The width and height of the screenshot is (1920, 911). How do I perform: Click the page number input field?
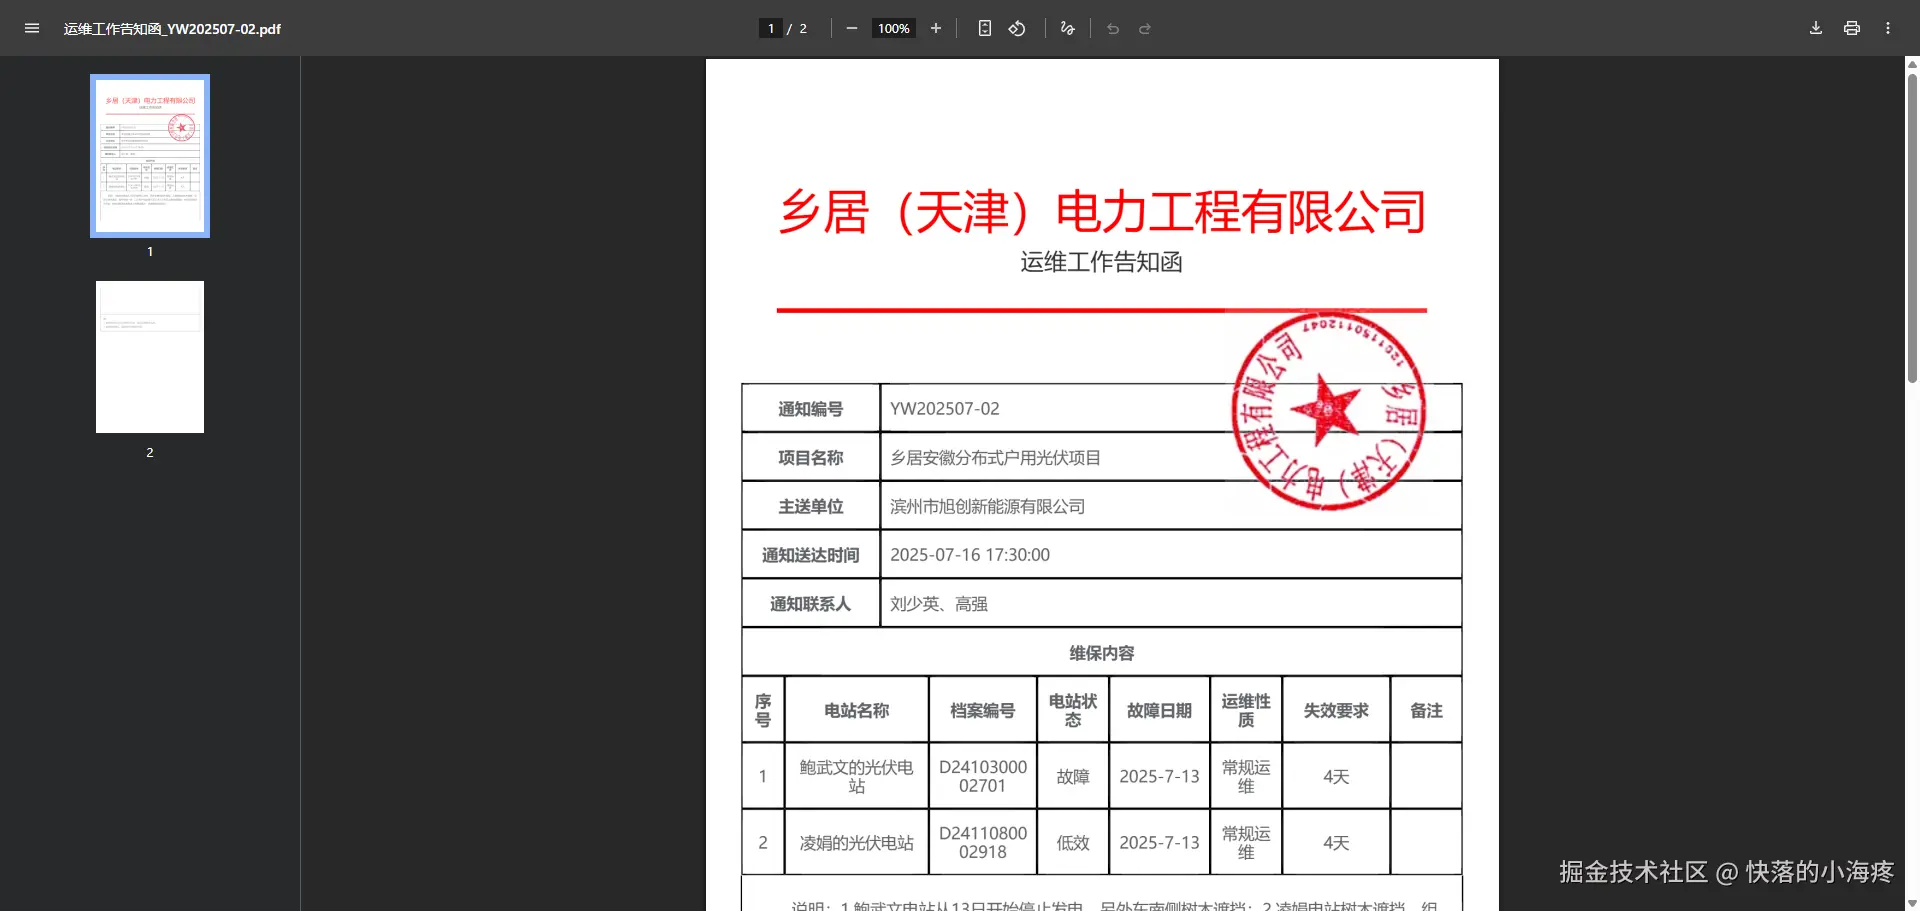771,28
